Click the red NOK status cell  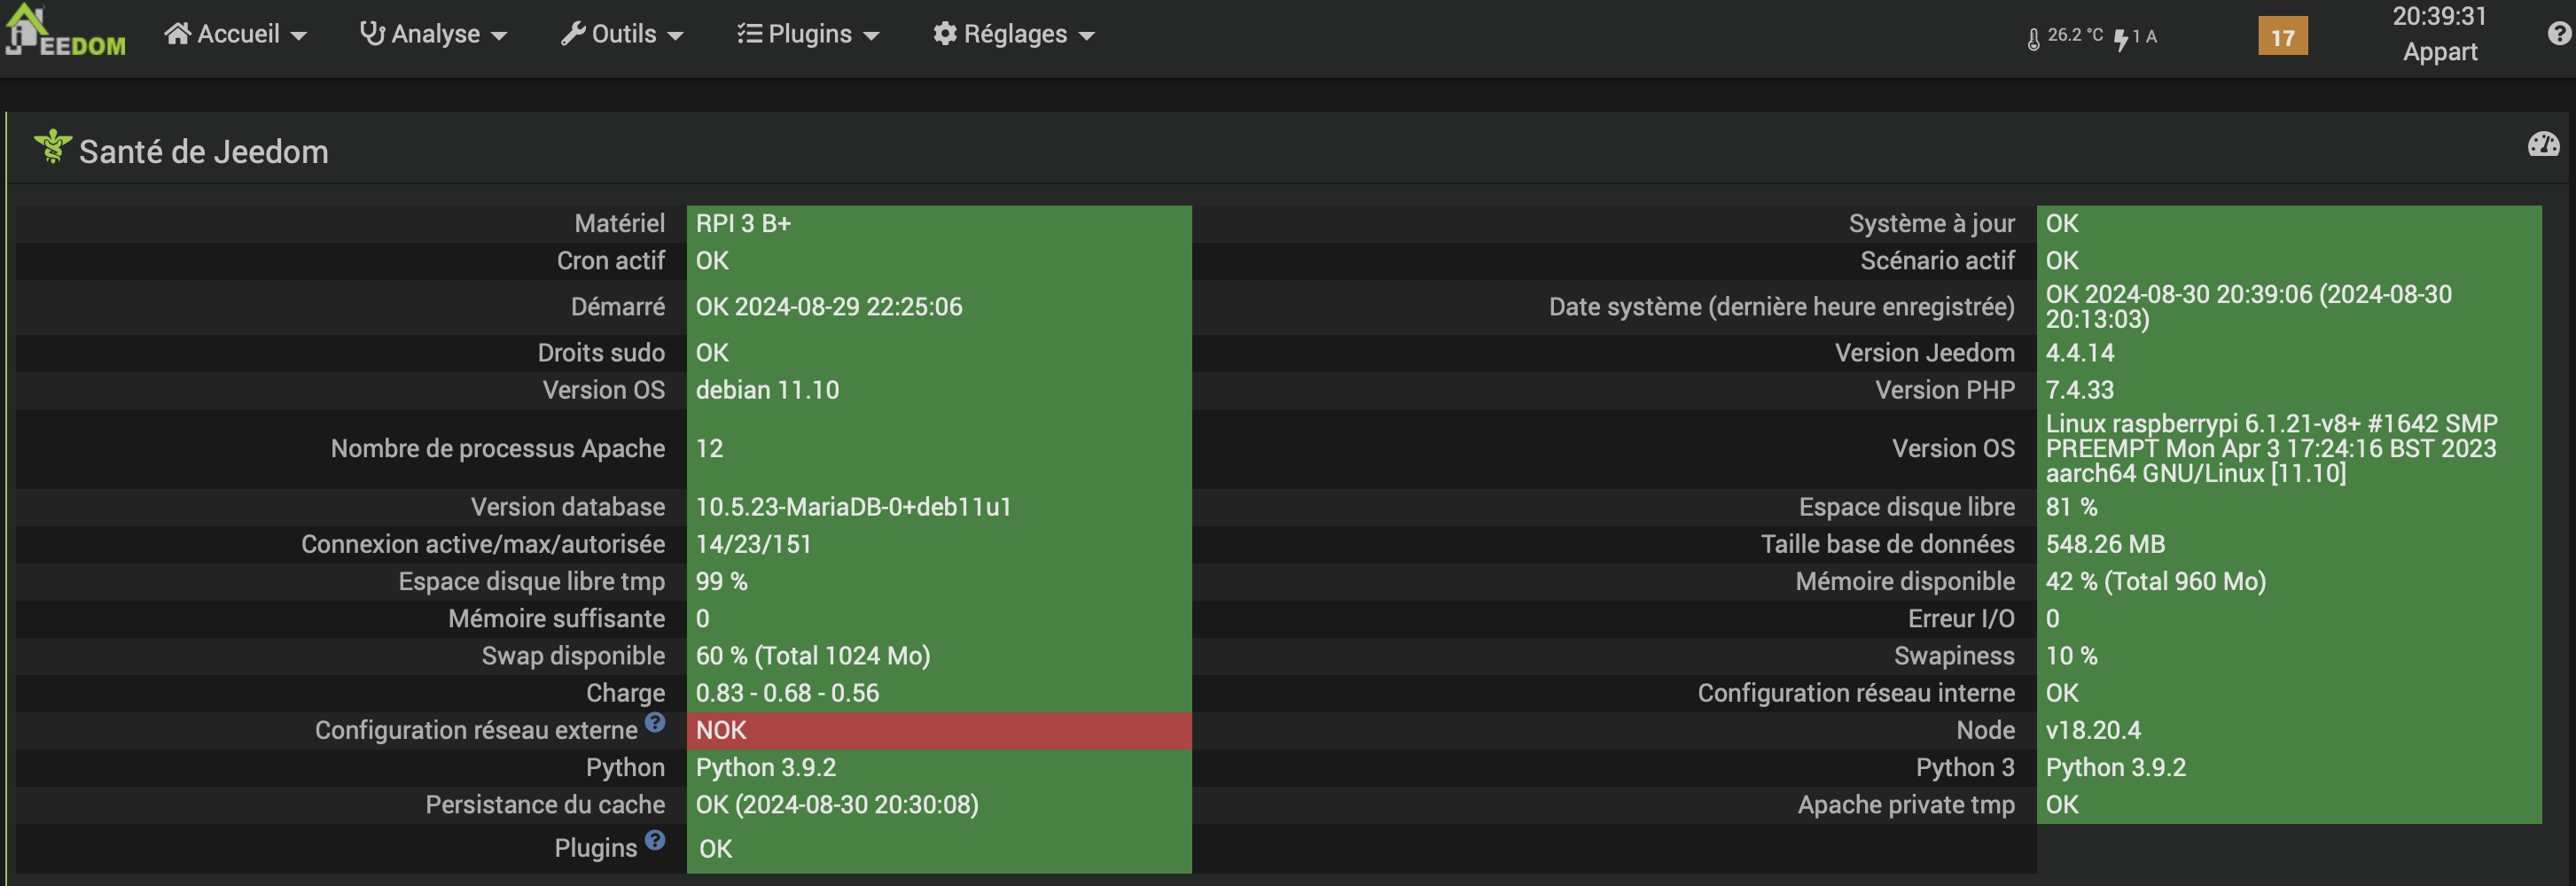tap(939, 731)
